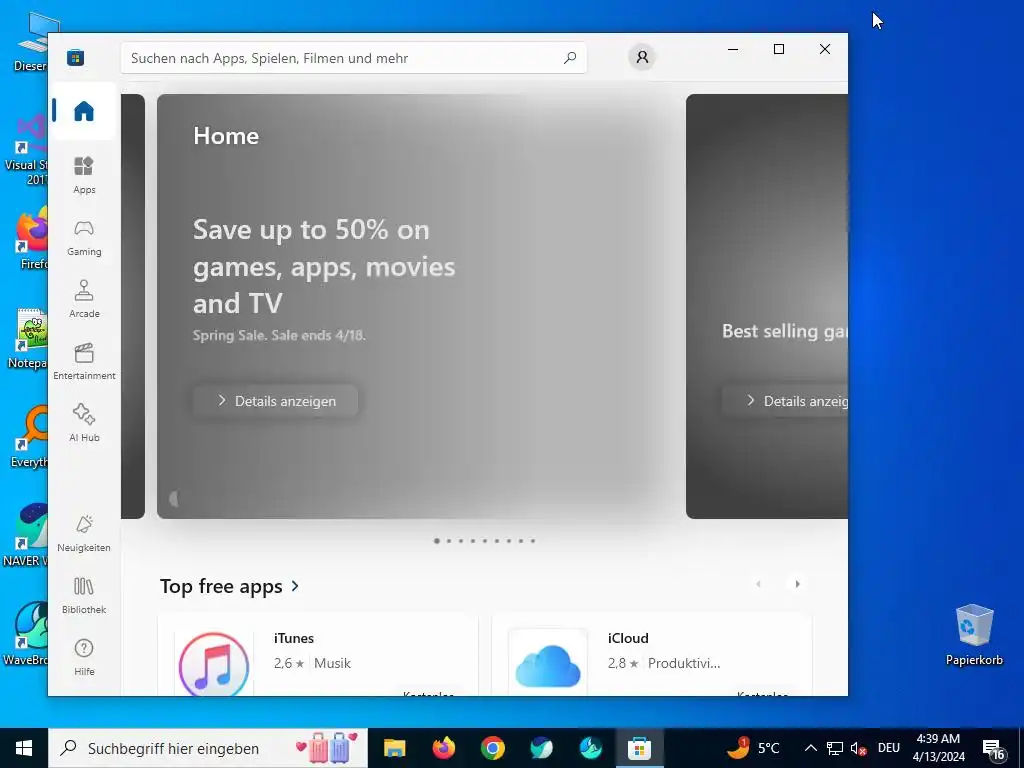Screen dimensions: 1024x768
Task: Click the Microsoft Store logo icon
Action: coord(76,57)
